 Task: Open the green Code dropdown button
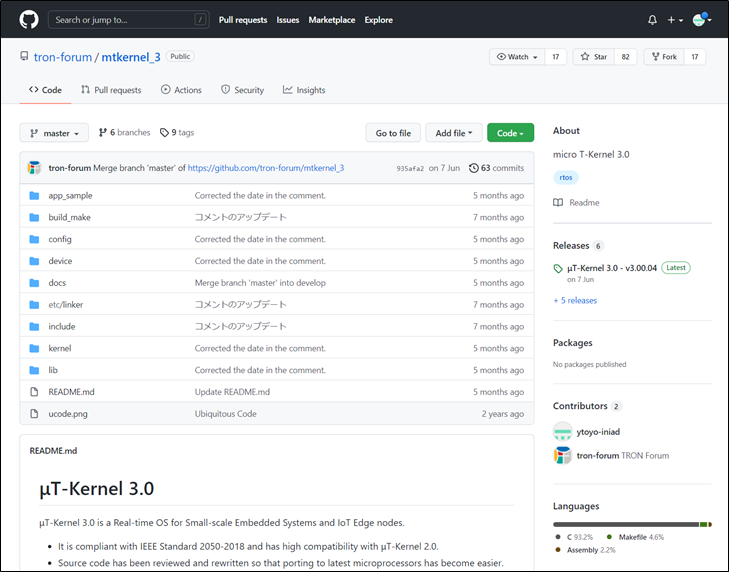511,133
